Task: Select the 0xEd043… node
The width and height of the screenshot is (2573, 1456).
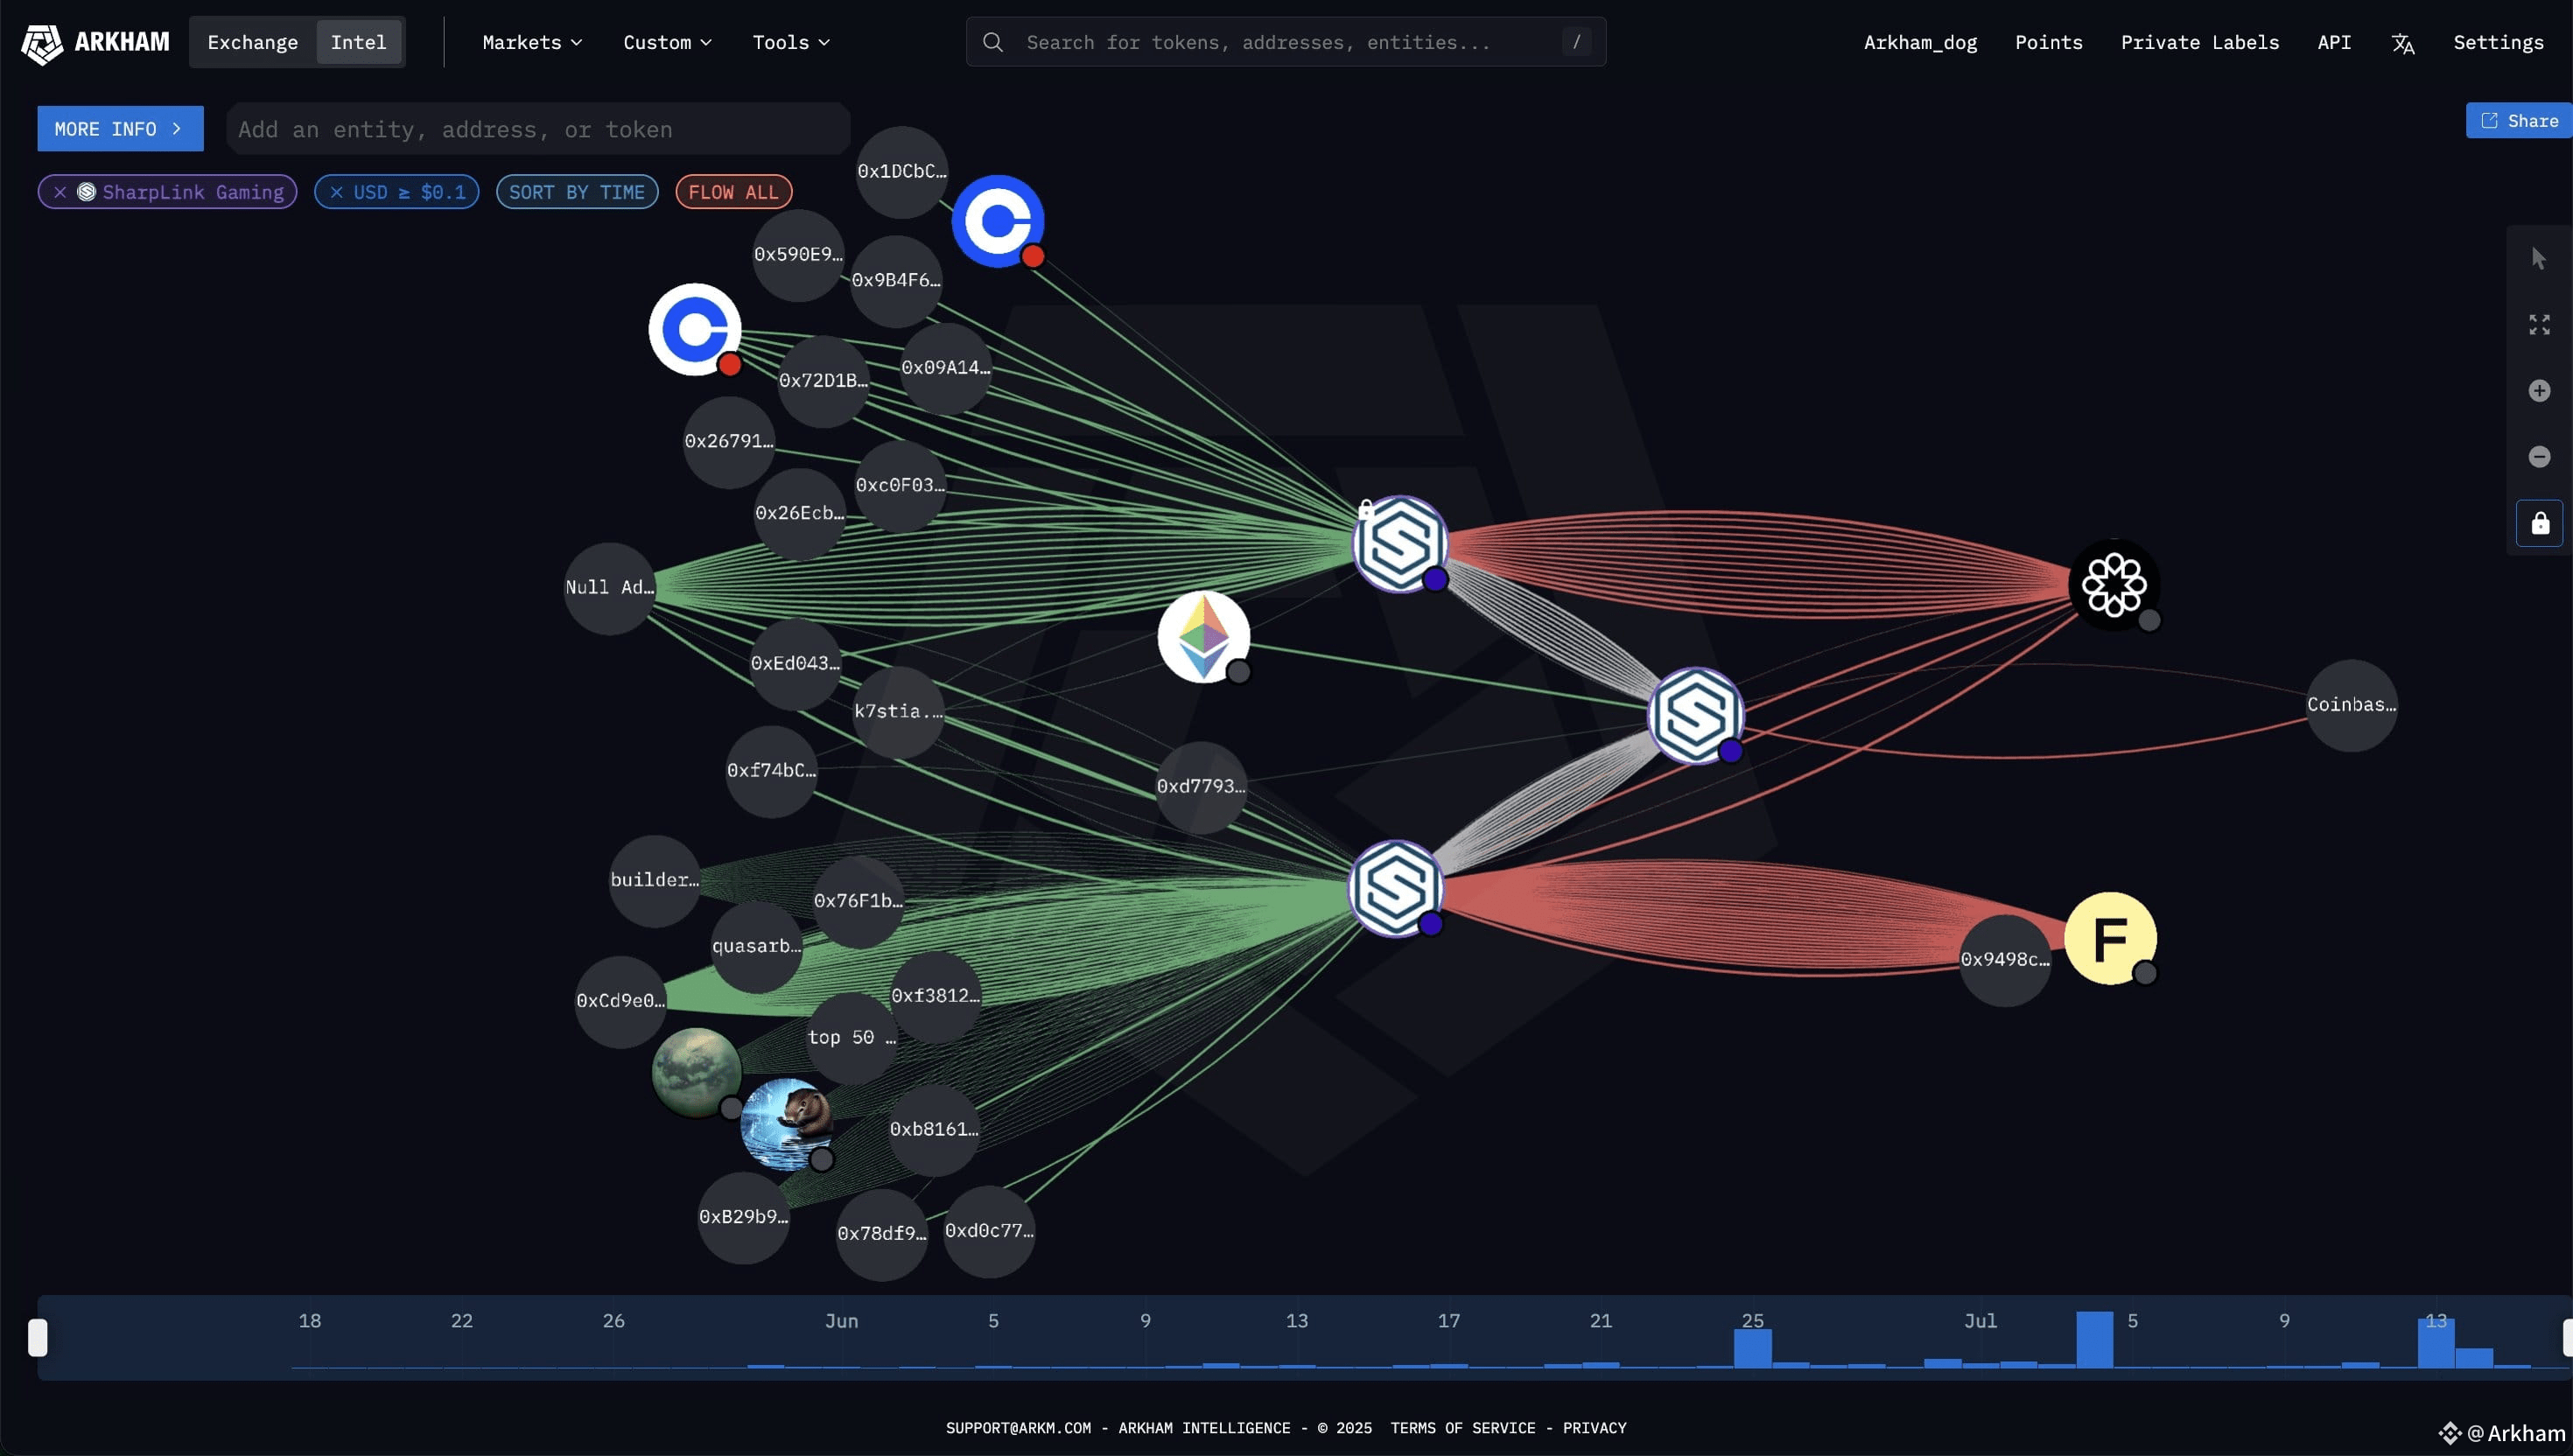Action: tap(795, 664)
